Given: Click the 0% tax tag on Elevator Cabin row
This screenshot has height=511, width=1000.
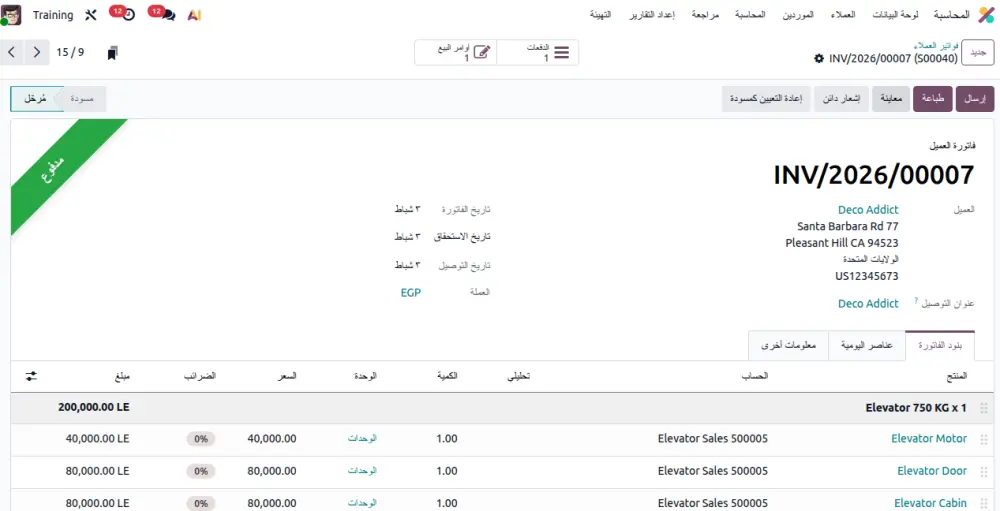Looking at the screenshot, I should (201, 503).
